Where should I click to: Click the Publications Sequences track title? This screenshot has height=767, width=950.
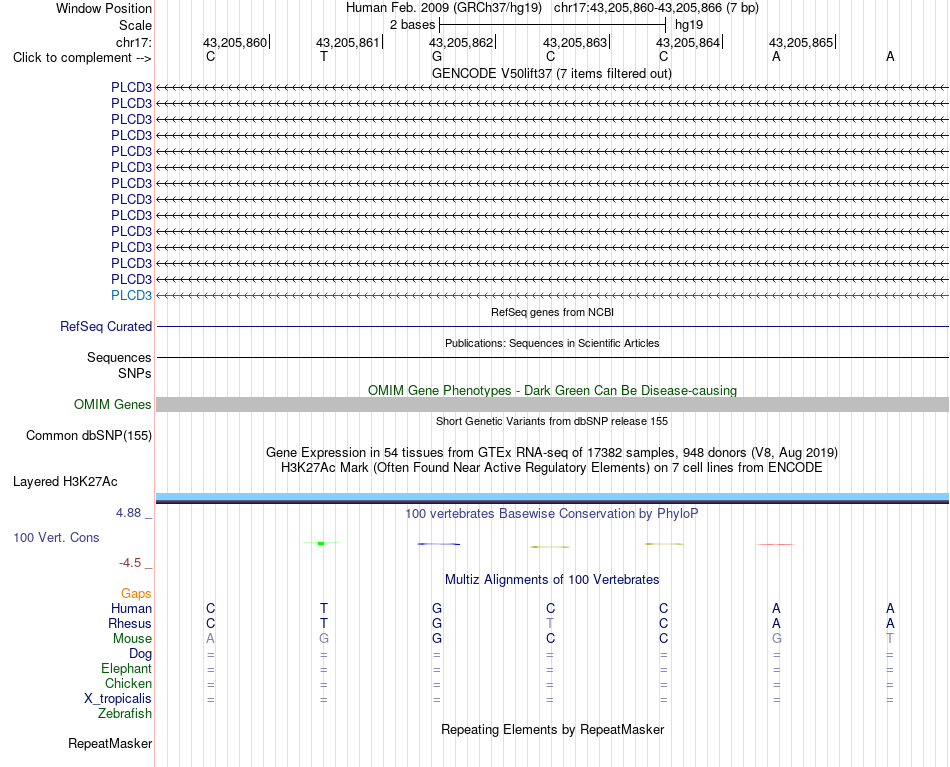pos(552,343)
